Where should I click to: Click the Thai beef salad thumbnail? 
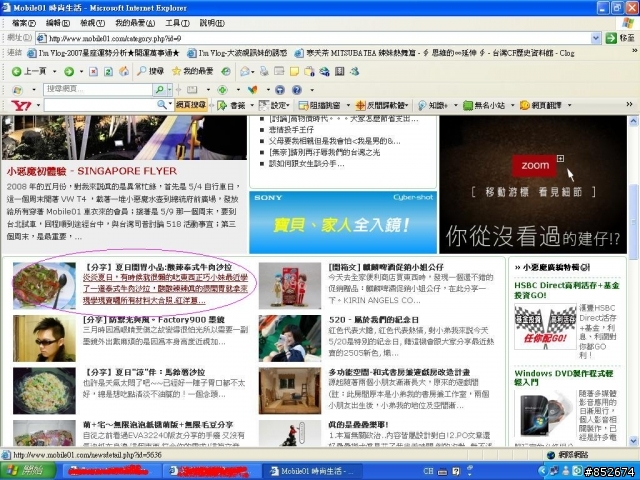pyautogui.click(x=44, y=286)
